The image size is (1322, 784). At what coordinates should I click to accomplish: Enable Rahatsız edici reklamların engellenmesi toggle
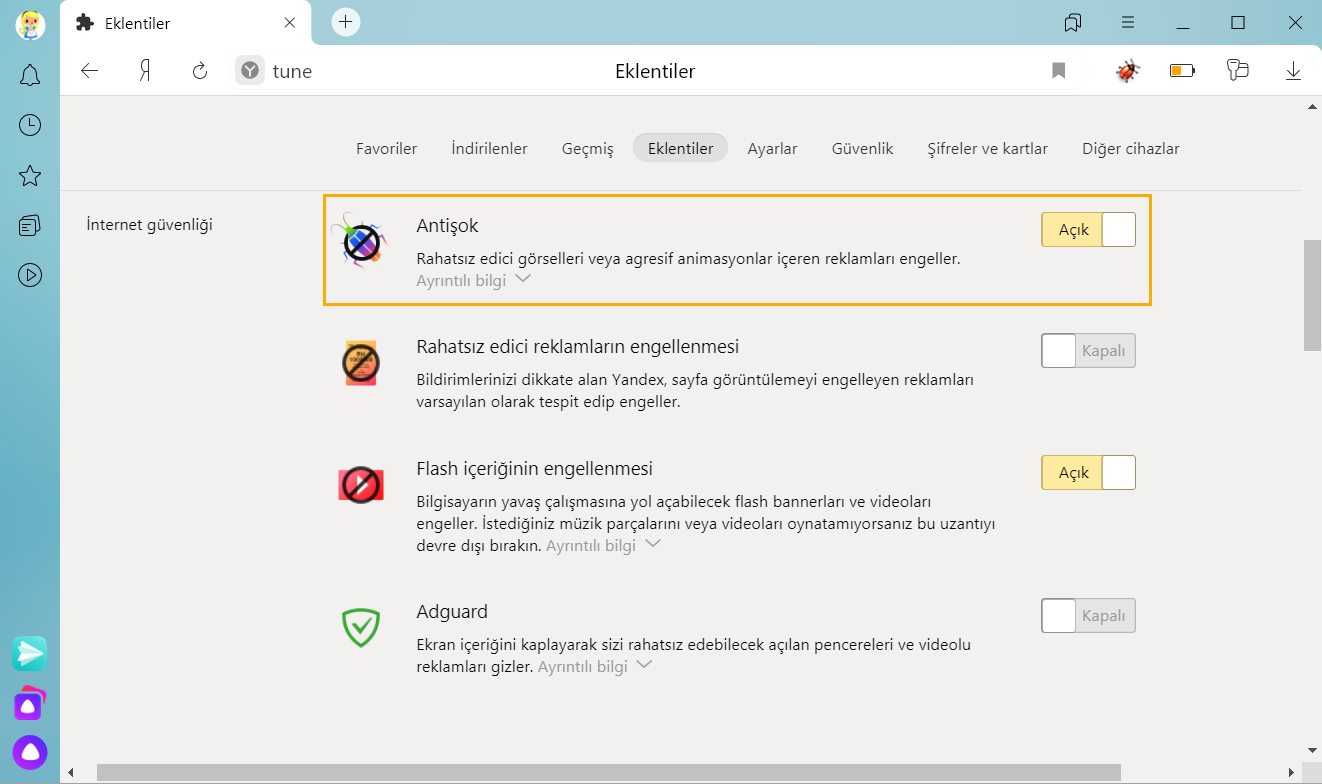point(1088,351)
